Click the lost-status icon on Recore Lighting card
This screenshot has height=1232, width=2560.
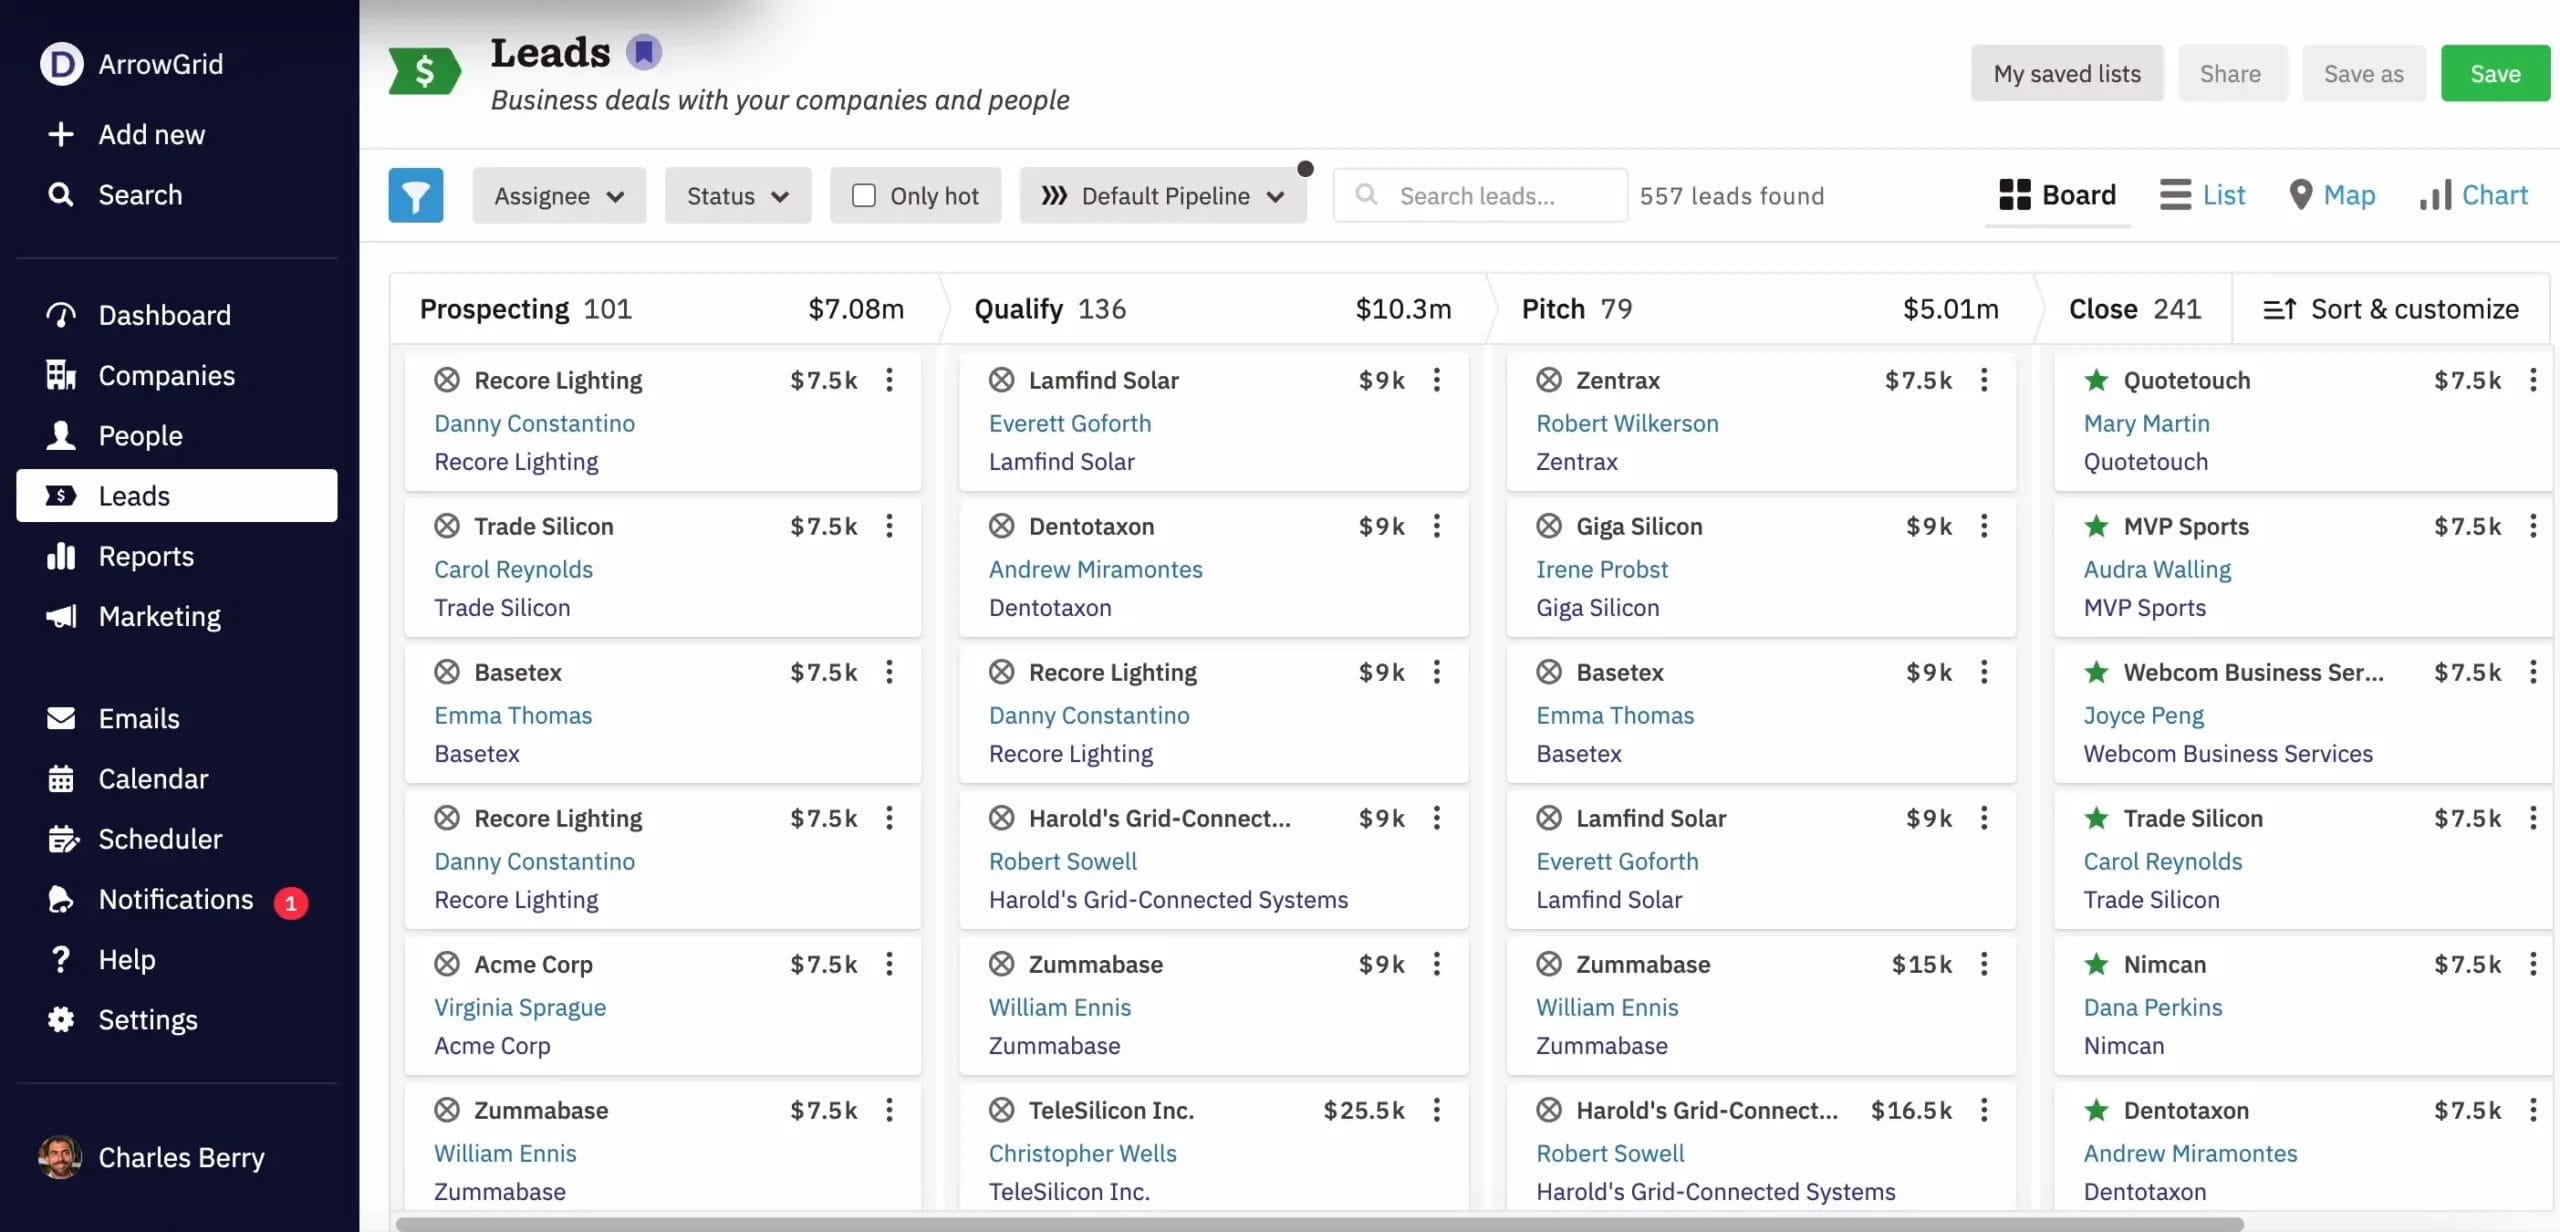point(447,380)
